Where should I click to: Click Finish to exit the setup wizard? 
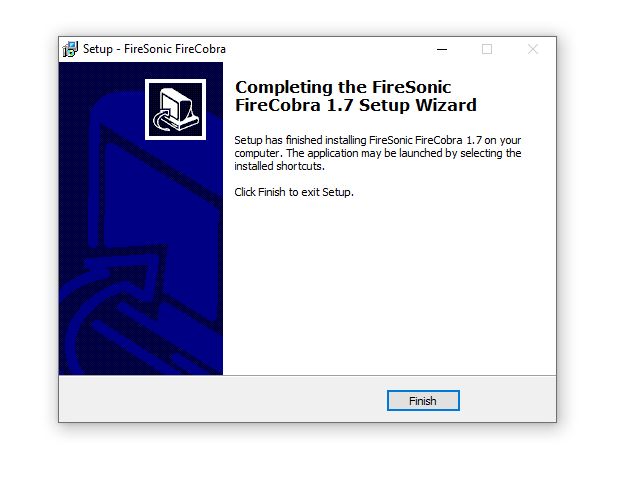point(423,400)
